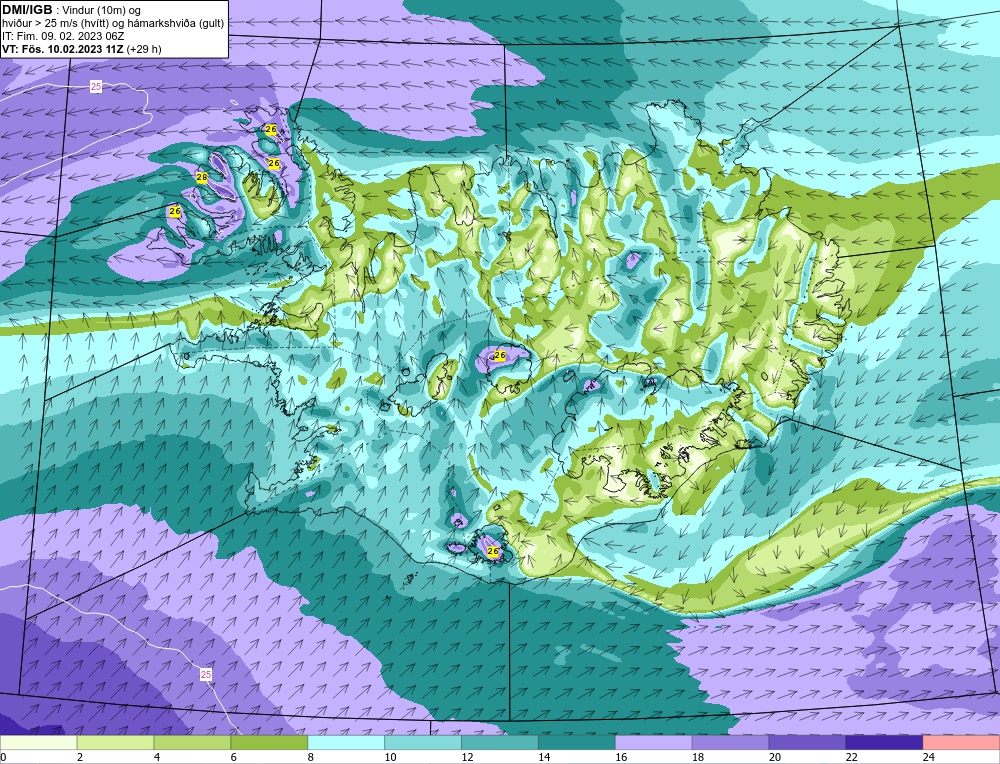
Task: Pick the violet 20–22 legend swatch
Action: 807,743
